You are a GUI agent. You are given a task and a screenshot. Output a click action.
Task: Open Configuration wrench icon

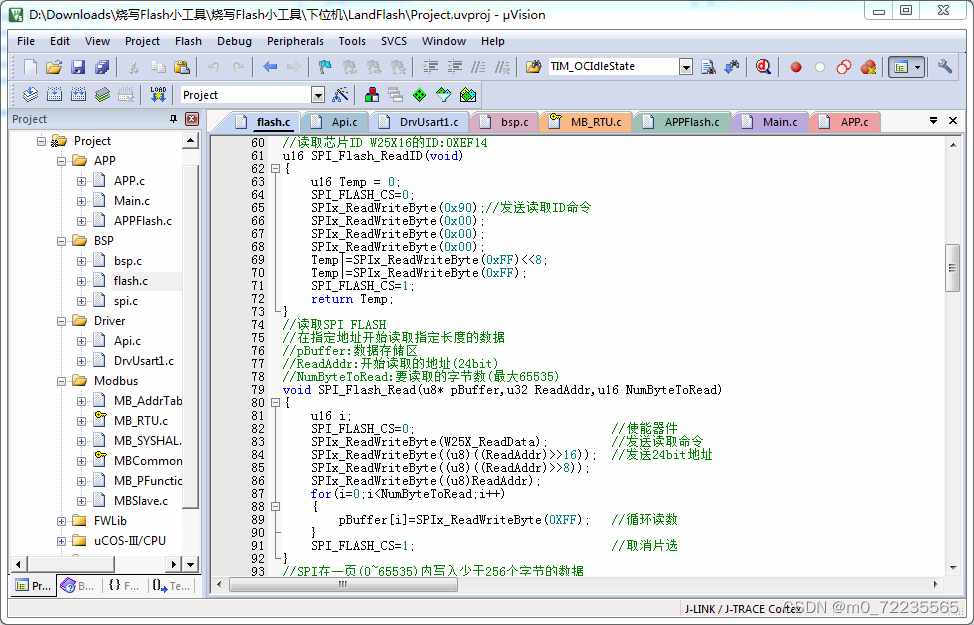point(945,66)
